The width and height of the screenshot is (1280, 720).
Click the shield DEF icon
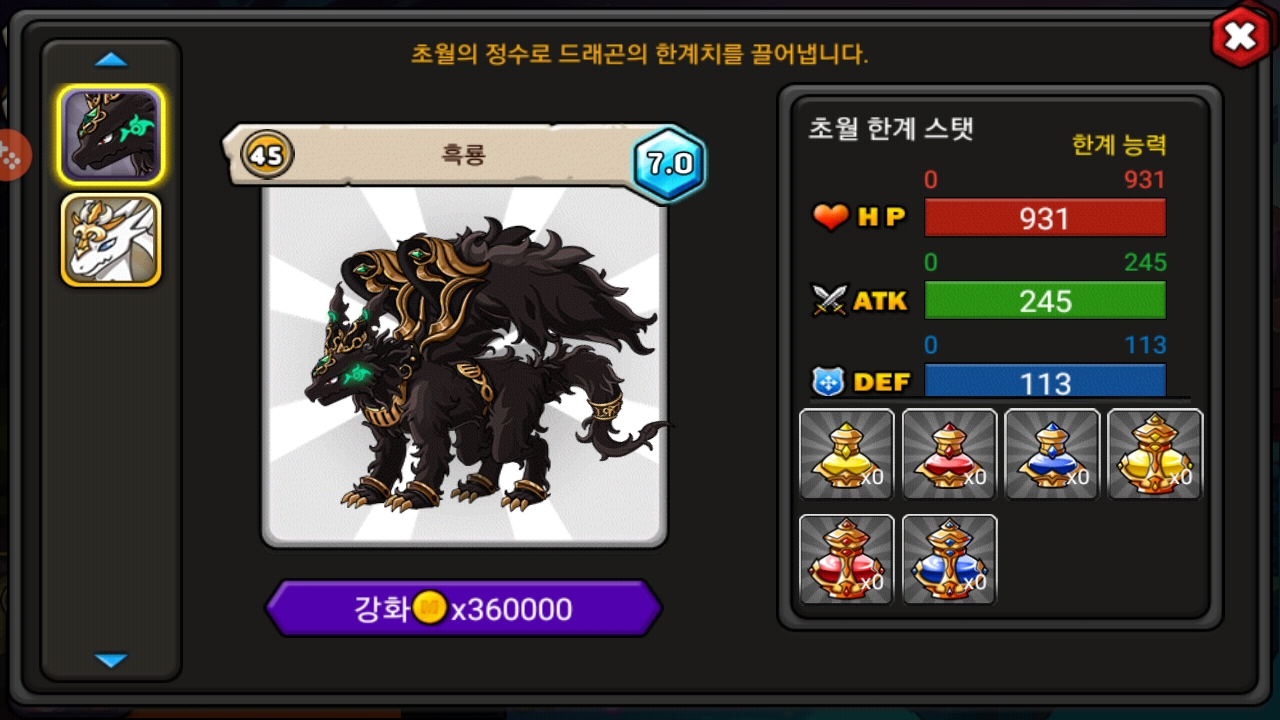pyautogui.click(x=829, y=382)
